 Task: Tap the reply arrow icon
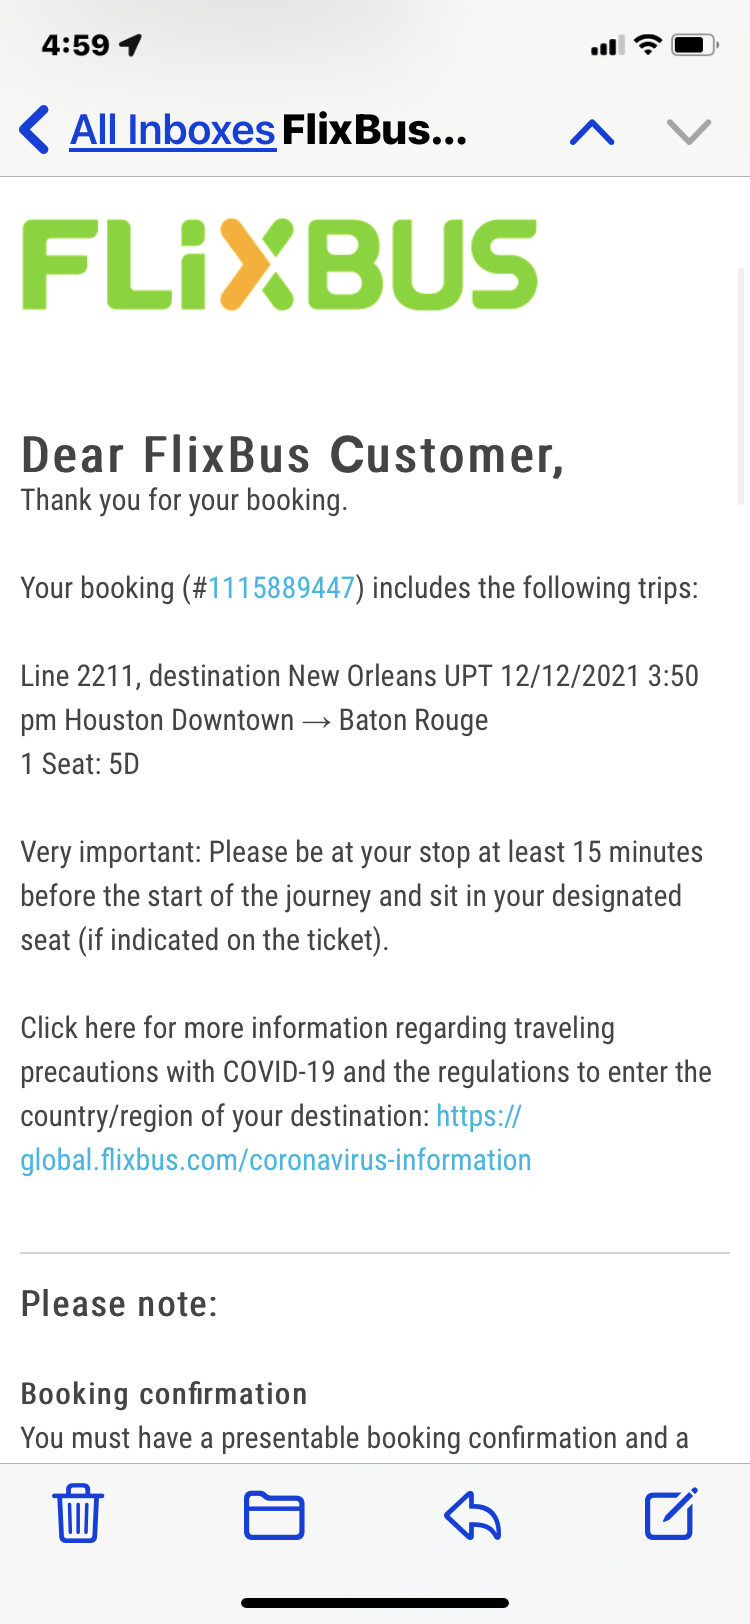(472, 1514)
